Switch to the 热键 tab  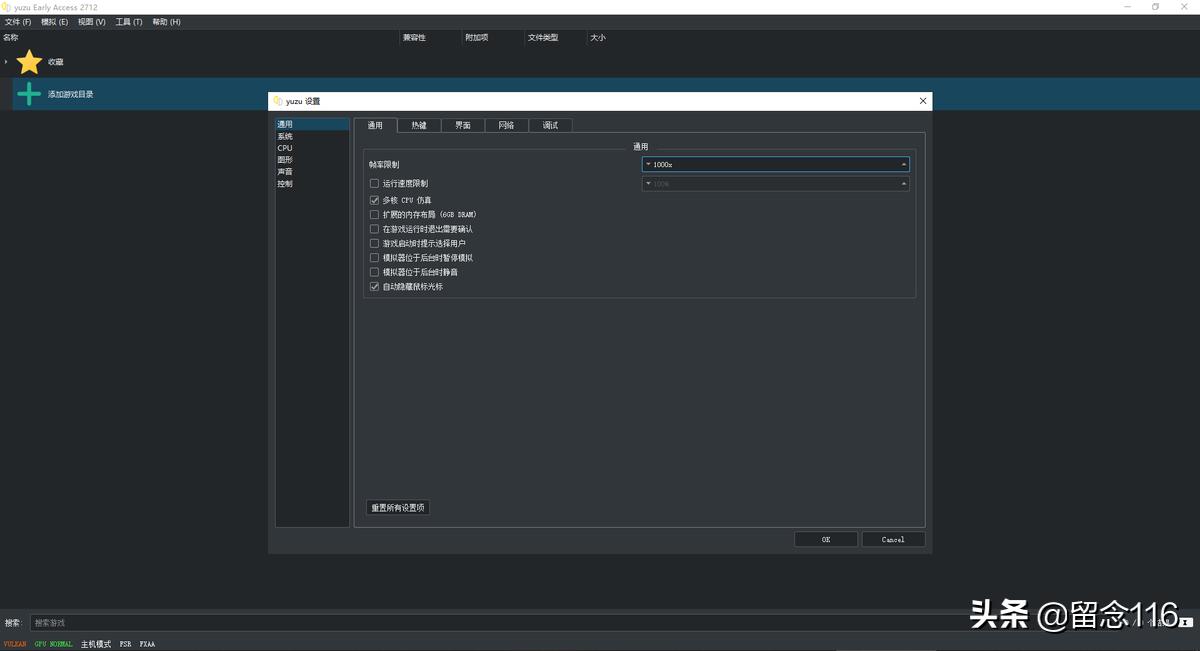click(419, 125)
